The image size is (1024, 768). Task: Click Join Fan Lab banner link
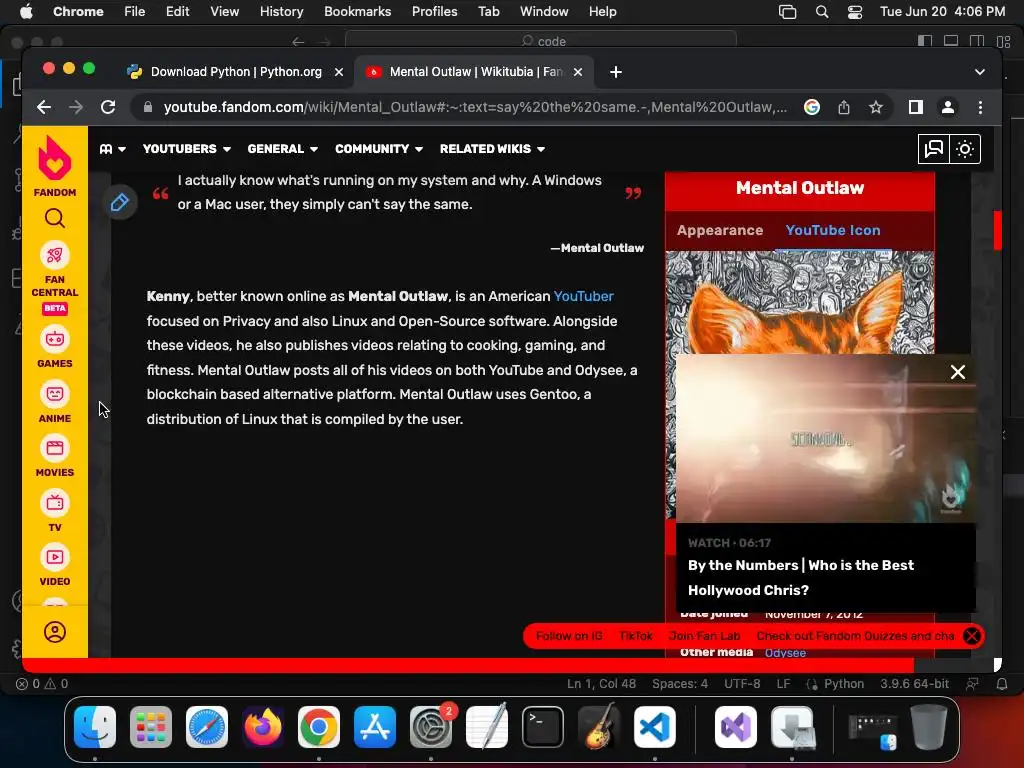tap(704, 635)
